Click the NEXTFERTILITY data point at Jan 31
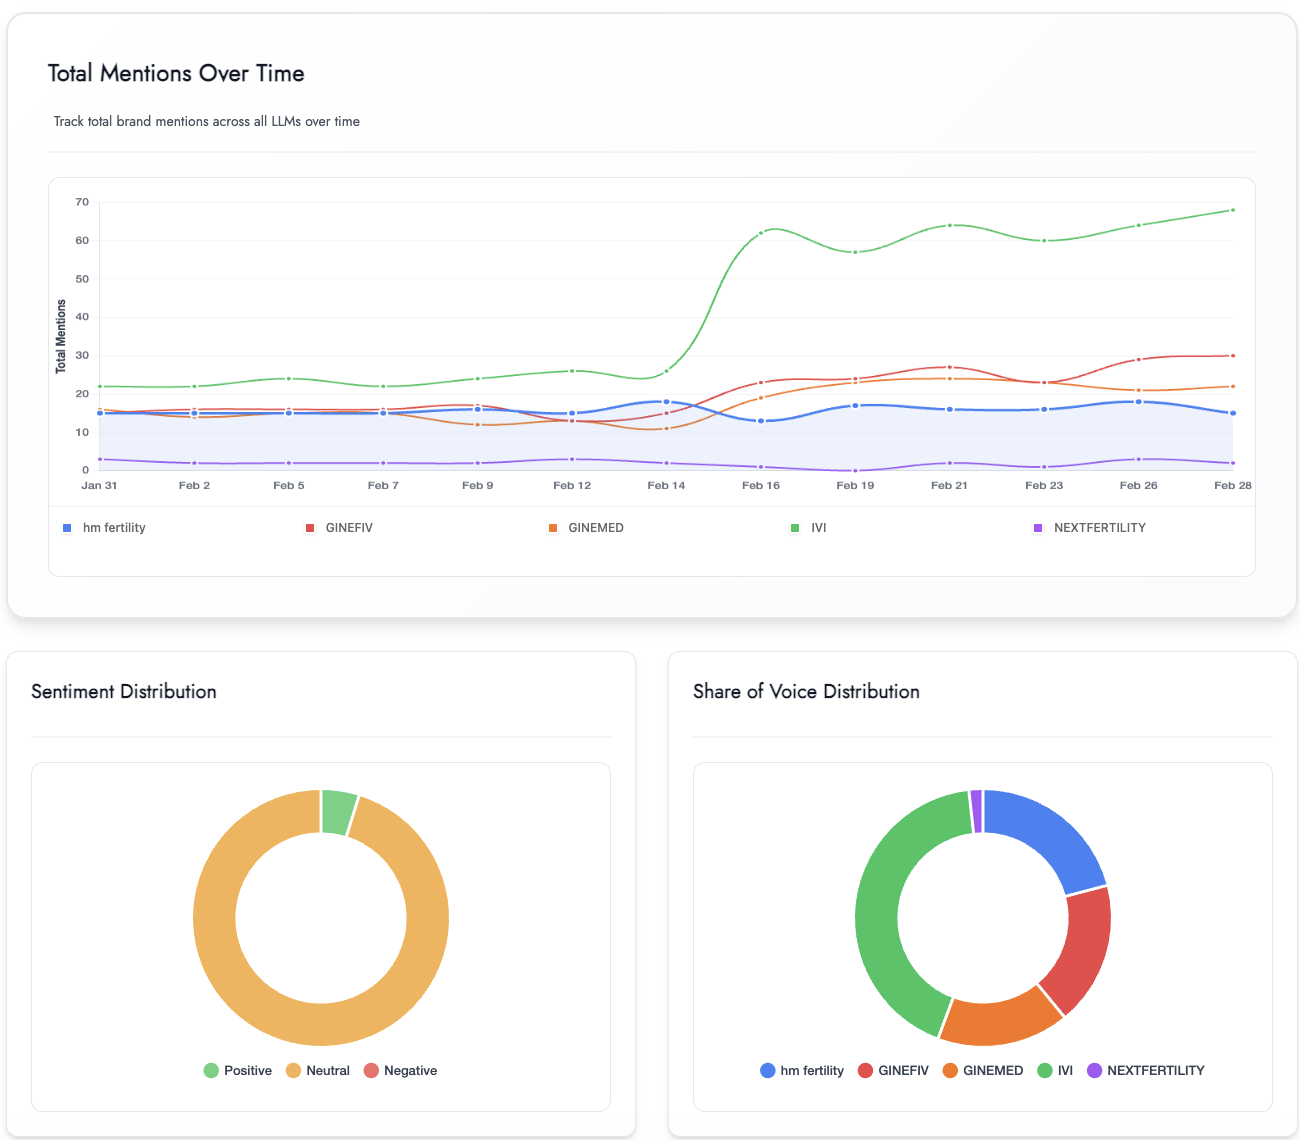This screenshot has width=1300, height=1140. (x=100, y=459)
